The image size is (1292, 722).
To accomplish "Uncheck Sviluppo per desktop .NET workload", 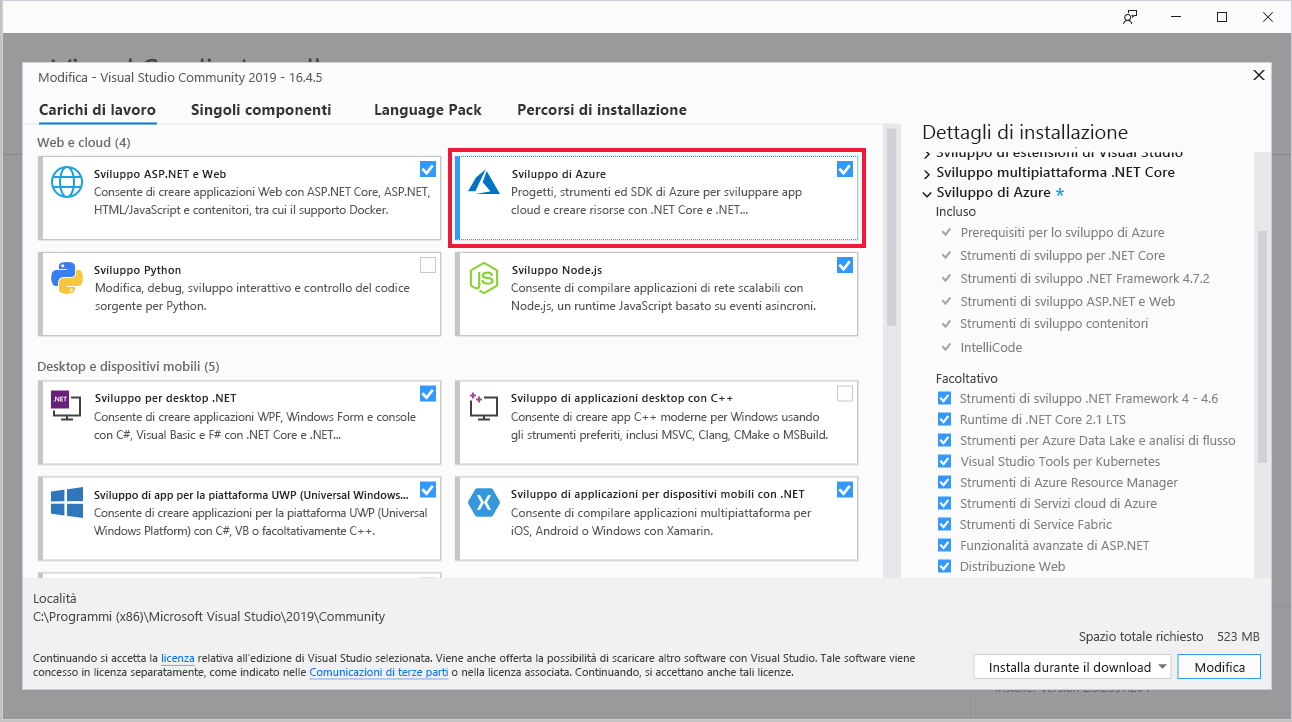I will pos(428,393).
